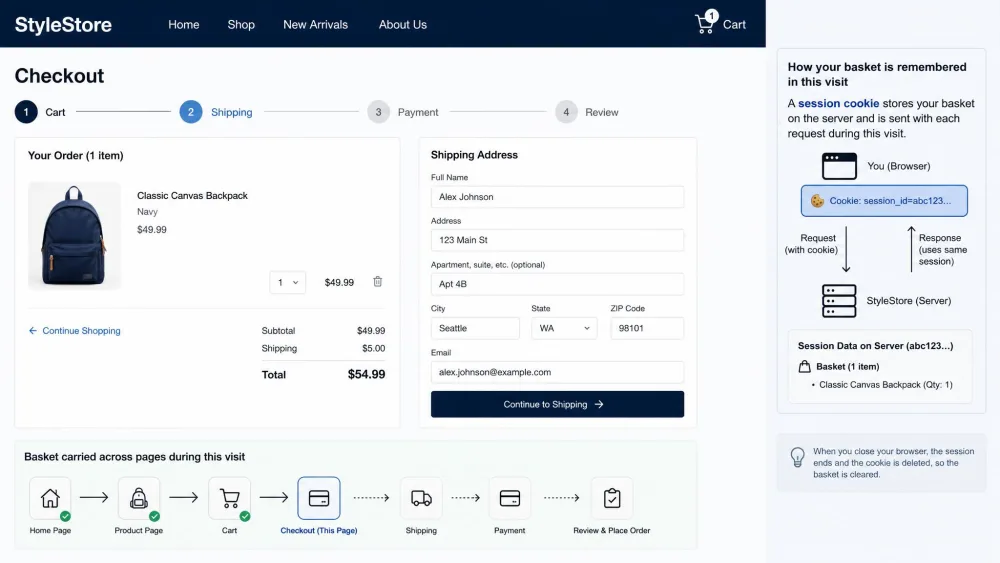Click the Cart label in header
The image size is (1000, 563).
click(x=734, y=24)
